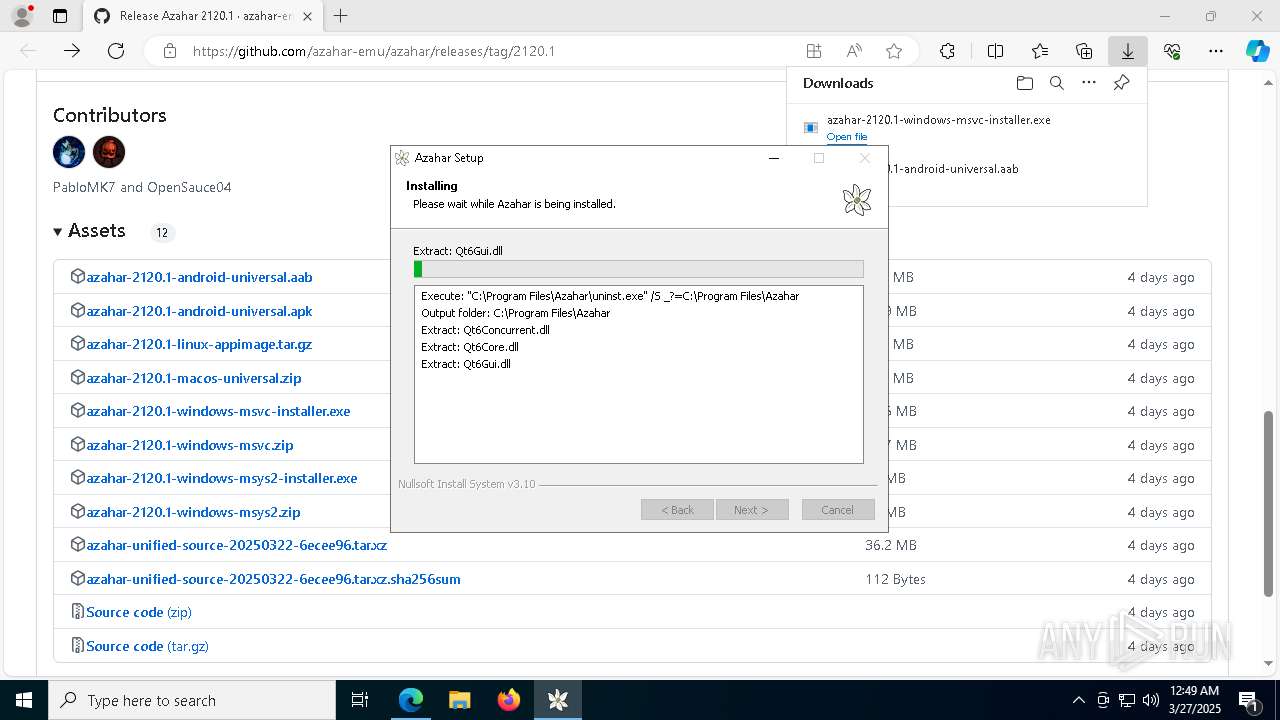This screenshot has width=1280, height=720.
Task: Download Source code (zip)
Action: tap(139, 612)
